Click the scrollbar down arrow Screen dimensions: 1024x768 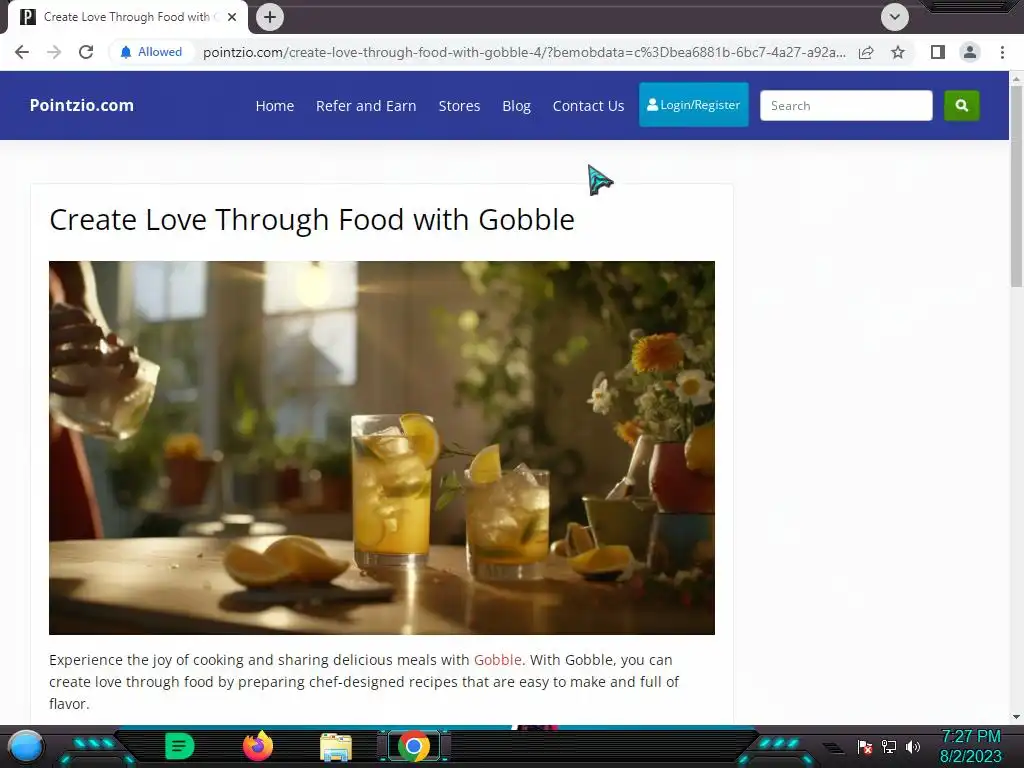(x=1017, y=717)
